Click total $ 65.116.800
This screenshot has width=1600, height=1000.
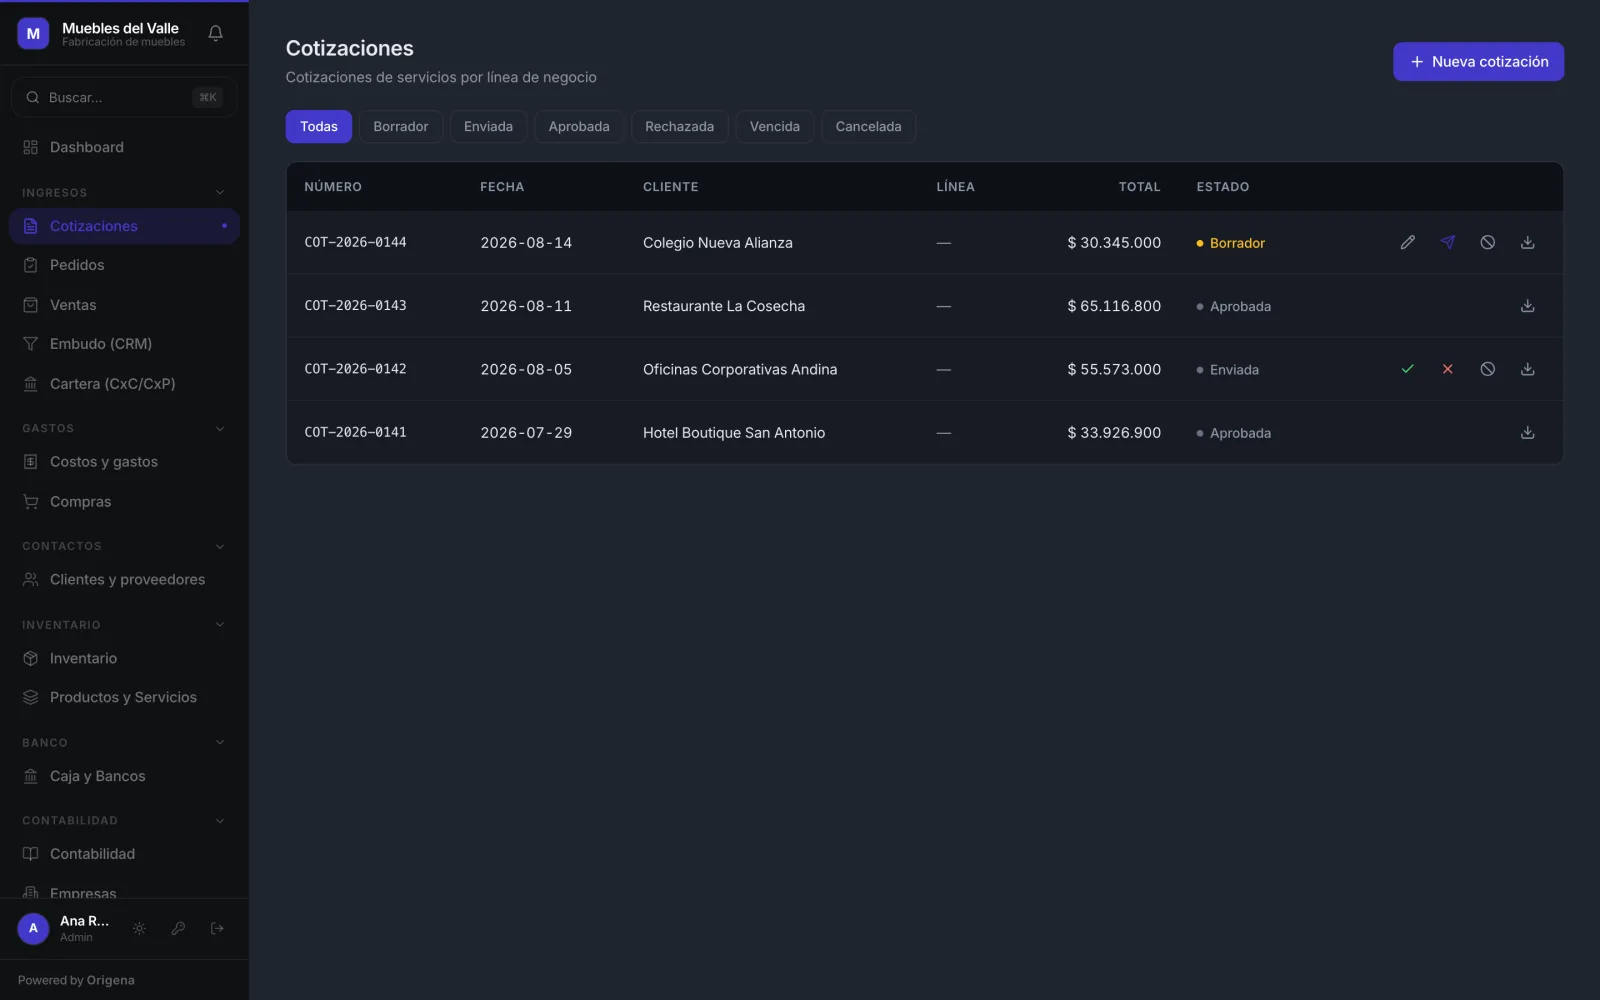[x=1114, y=306]
